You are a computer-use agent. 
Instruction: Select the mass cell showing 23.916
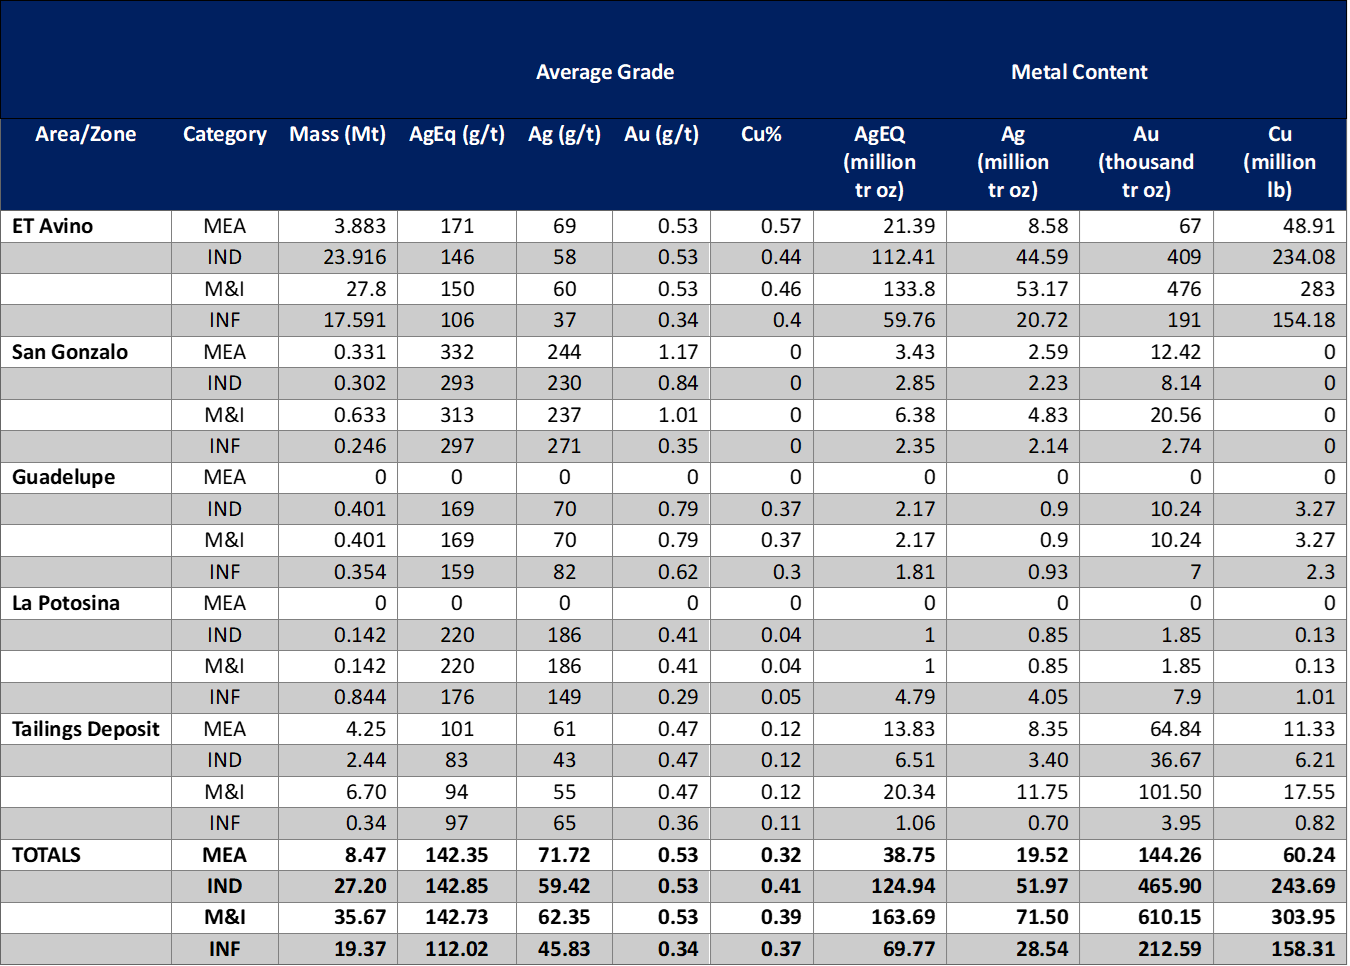(x=354, y=257)
